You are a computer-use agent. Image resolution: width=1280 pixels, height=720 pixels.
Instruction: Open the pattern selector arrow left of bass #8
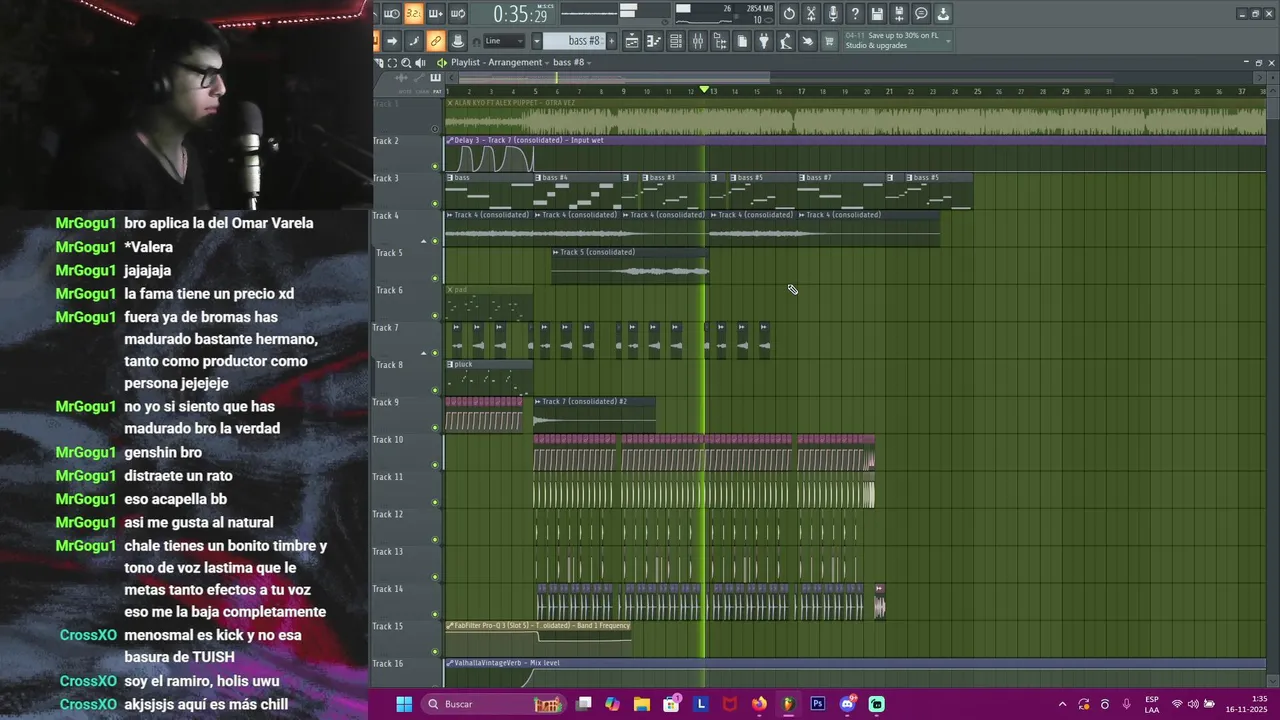tap(537, 41)
